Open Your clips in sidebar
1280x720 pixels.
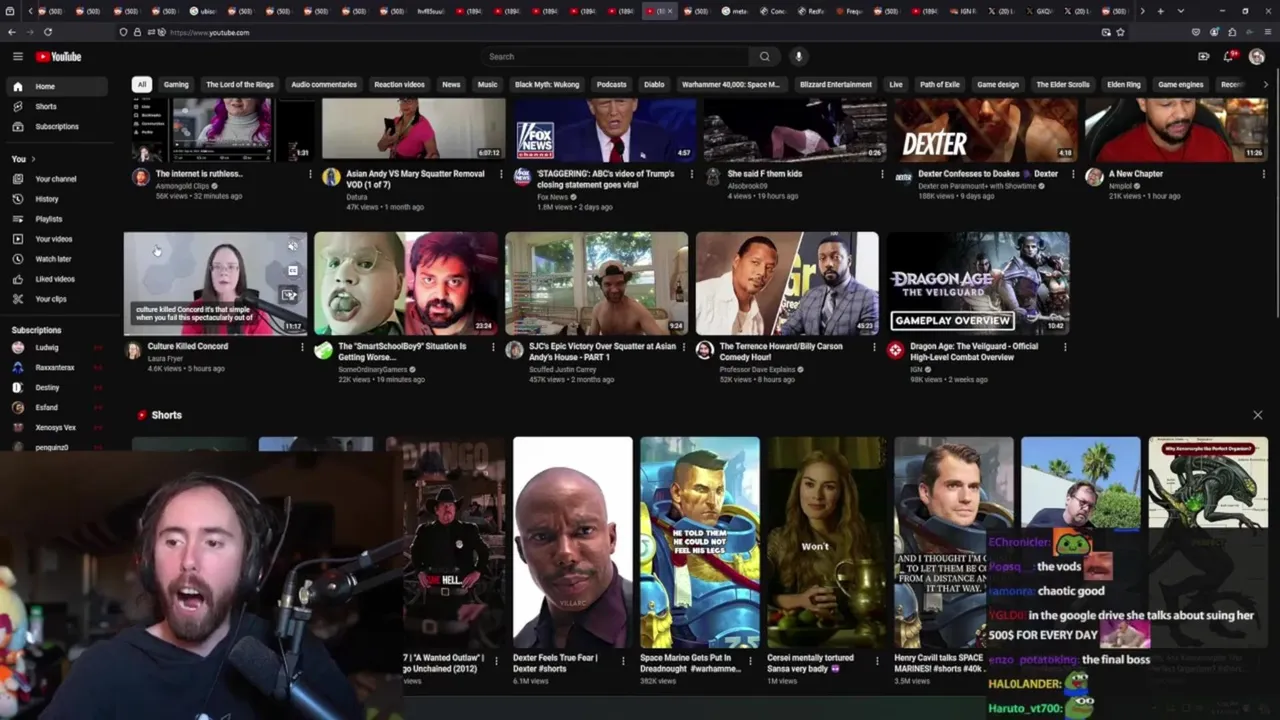click(57, 299)
